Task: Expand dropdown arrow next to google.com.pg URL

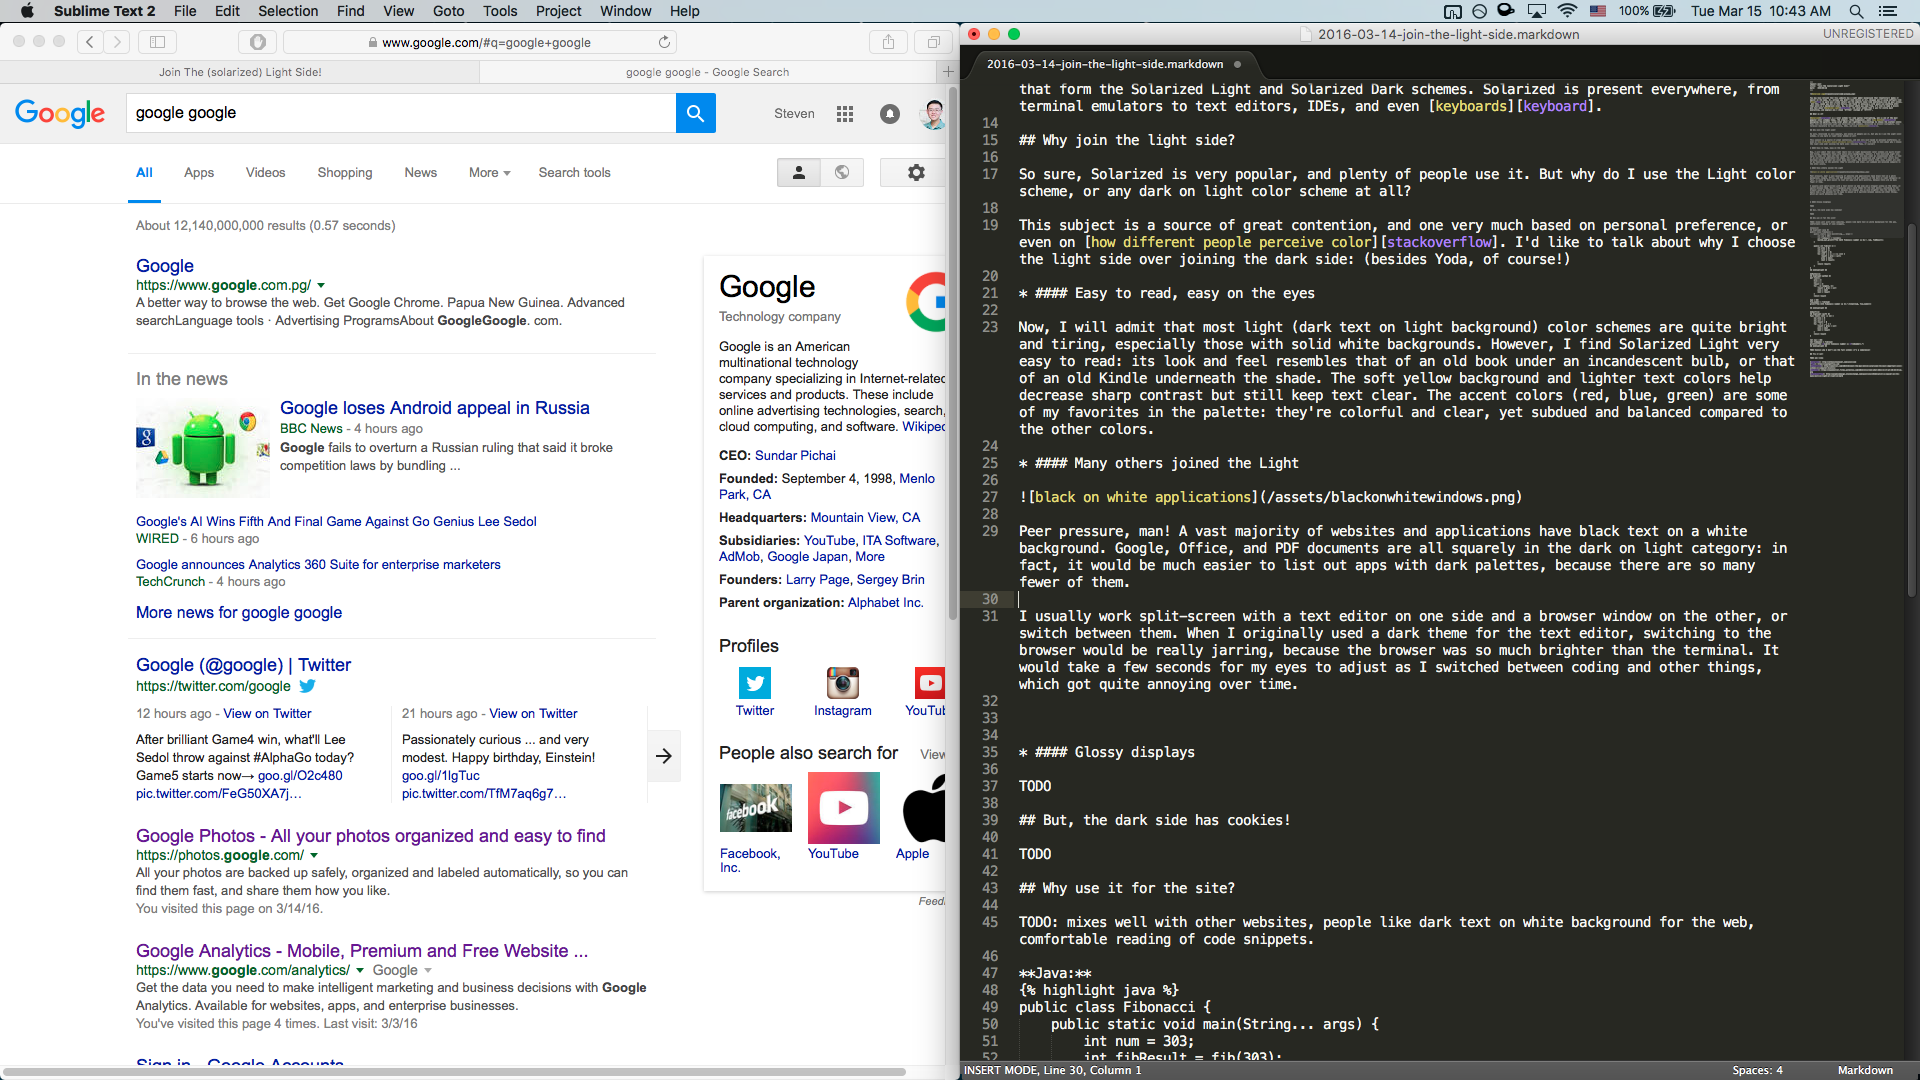Action: click(x=321, y=286)
